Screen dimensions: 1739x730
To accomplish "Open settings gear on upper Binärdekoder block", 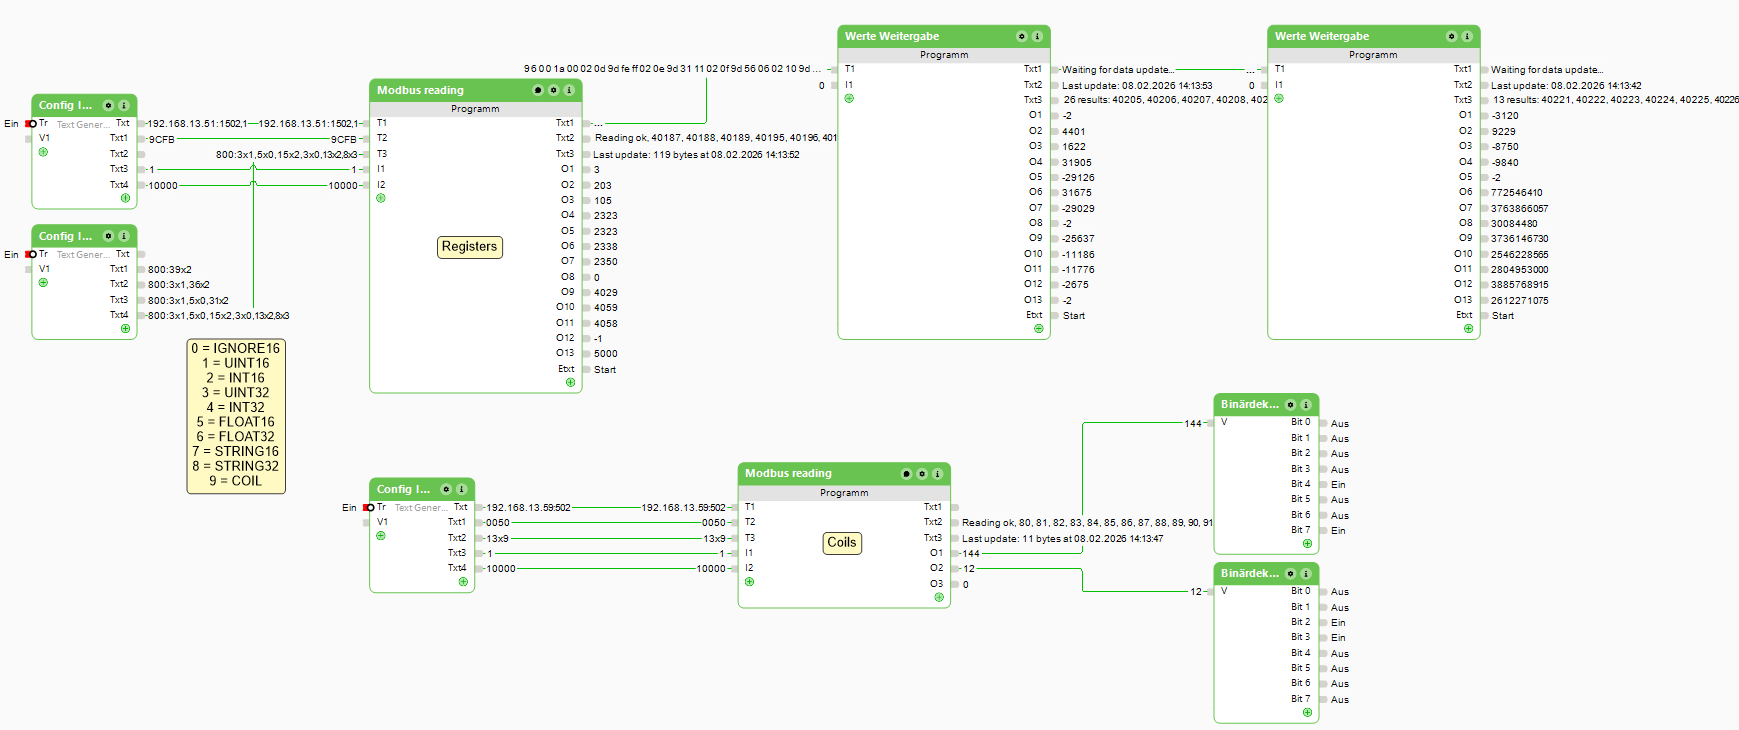I will coord(1290,405).
